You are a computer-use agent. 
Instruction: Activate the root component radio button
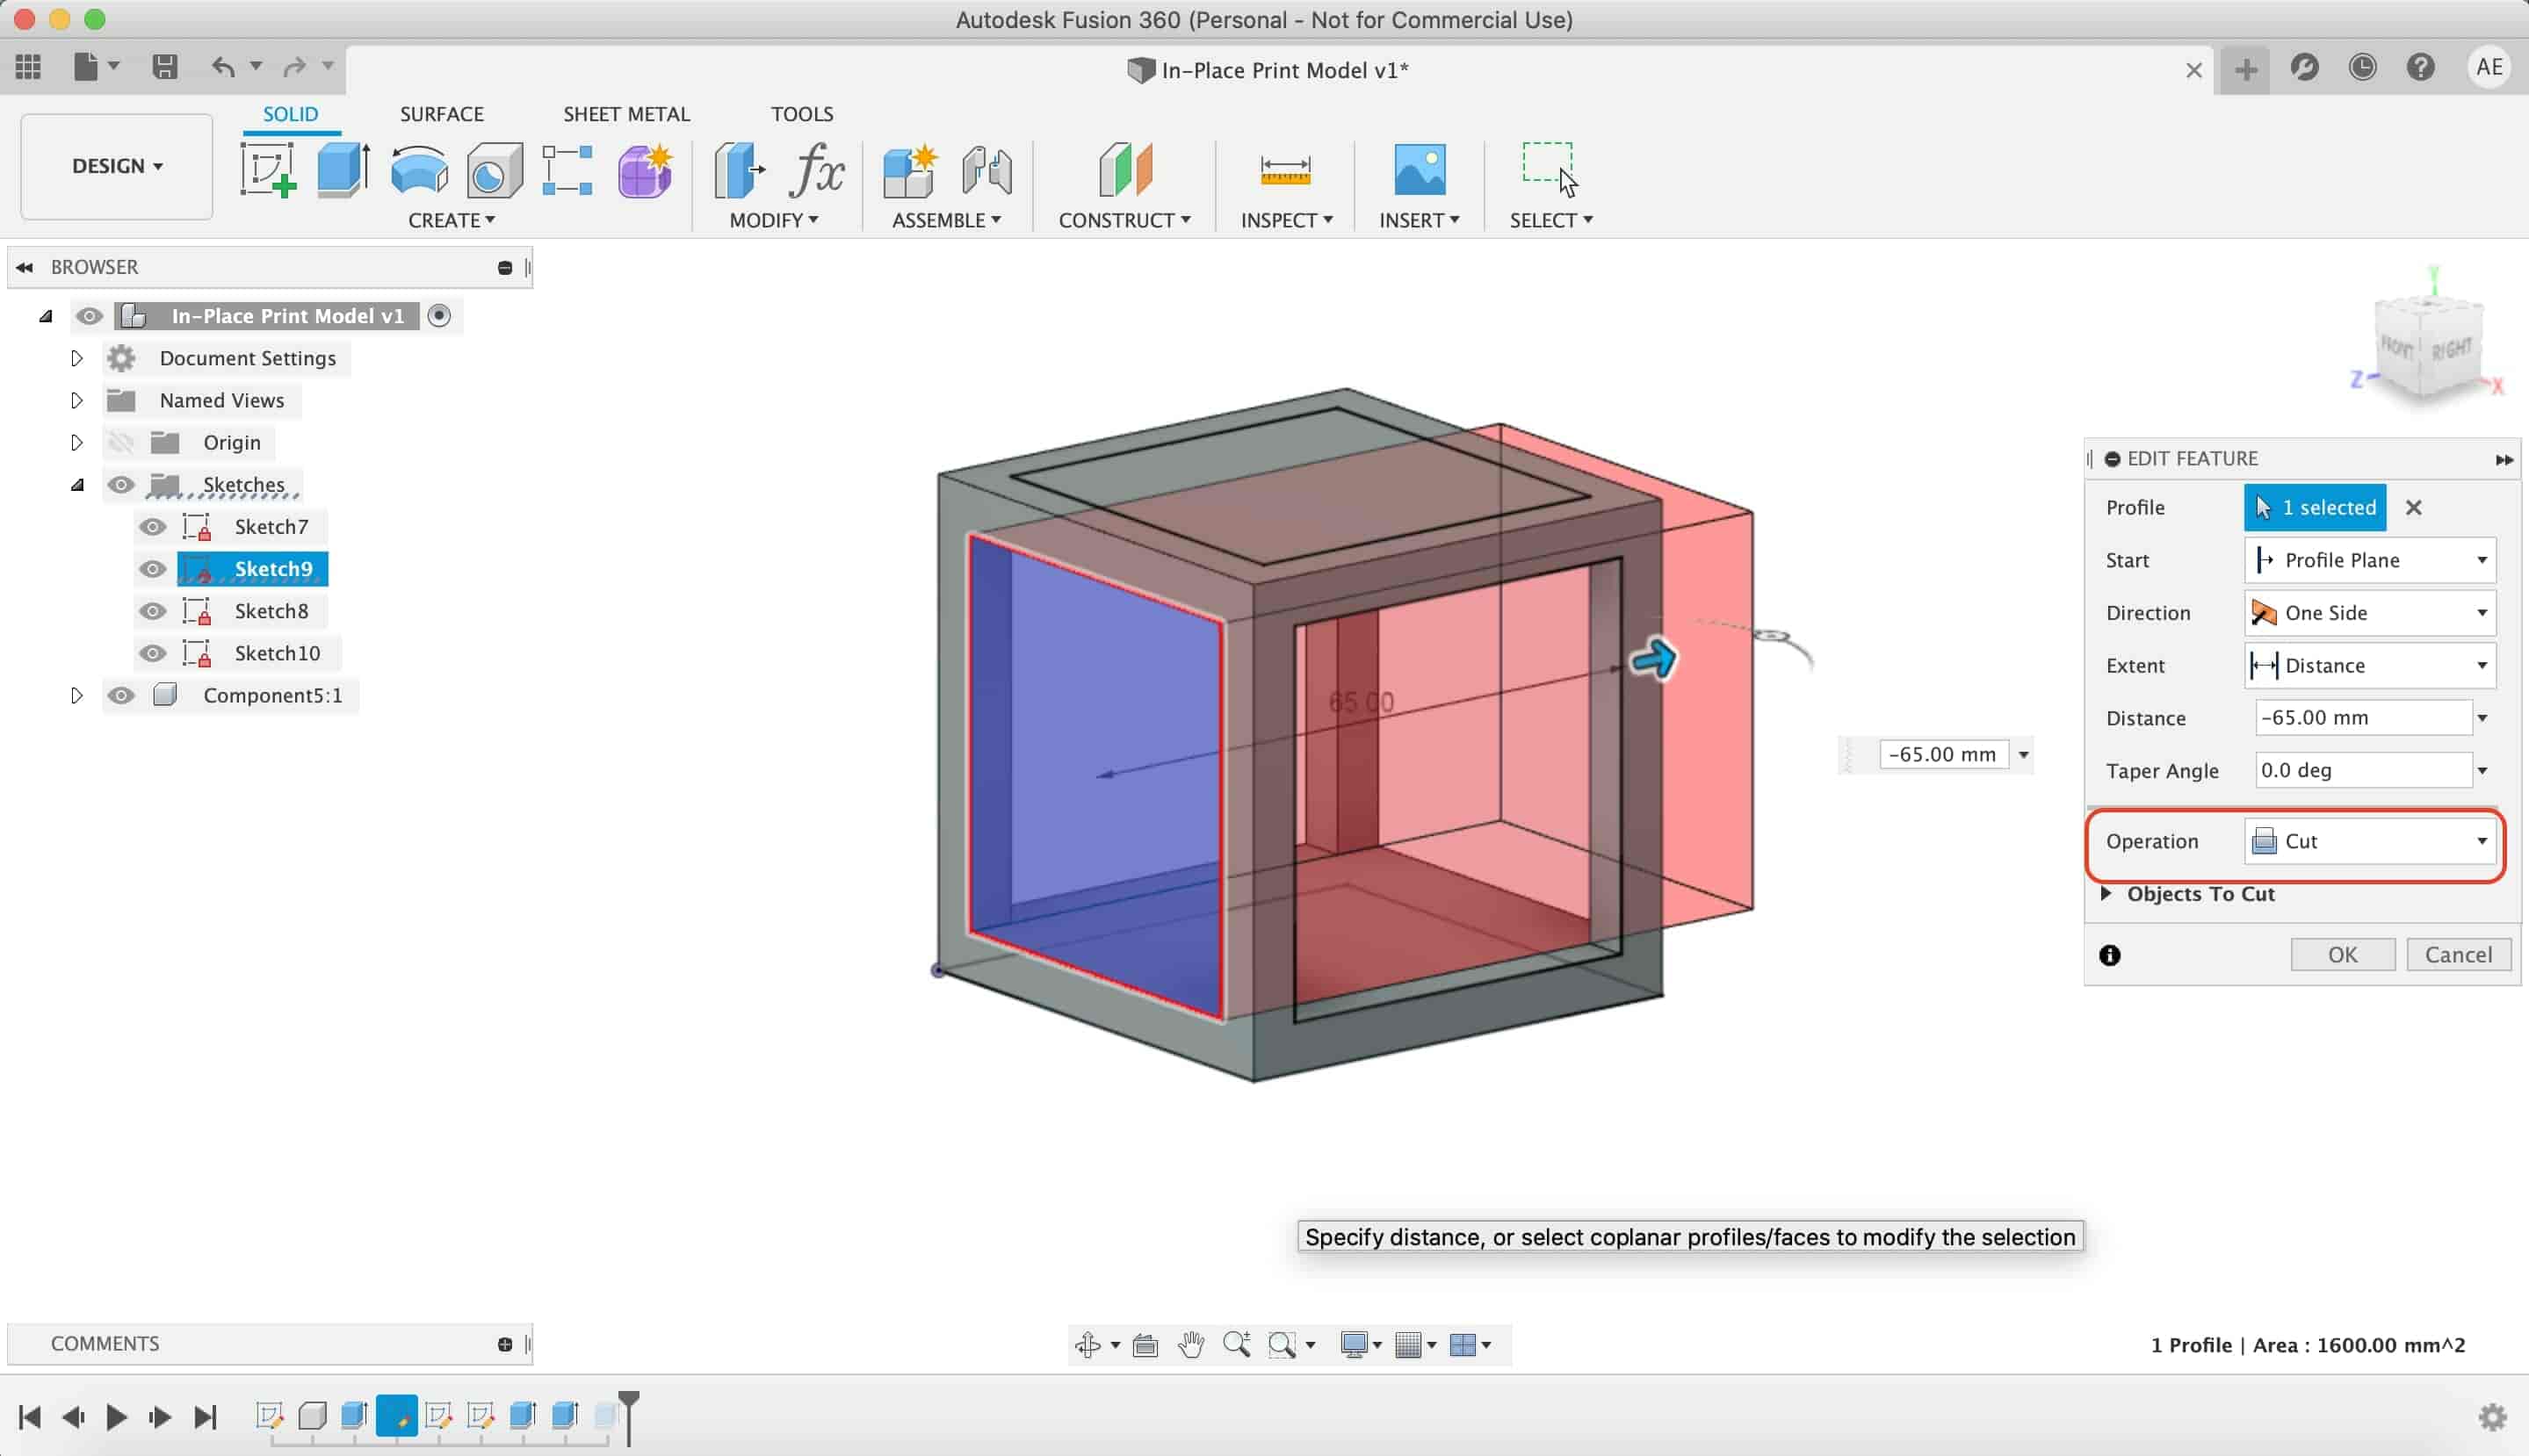tap(439, 316)
